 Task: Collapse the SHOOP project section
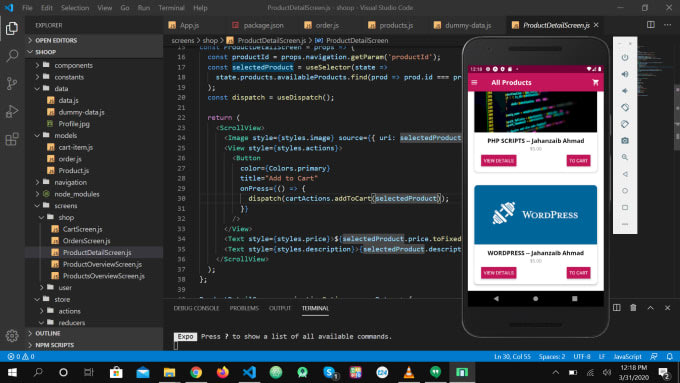point(94,52)
